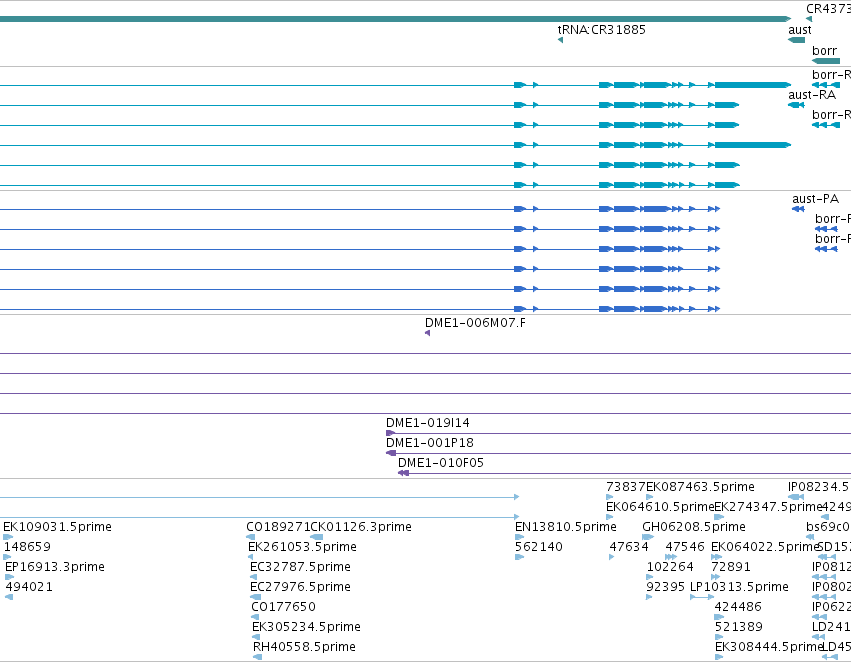851x662 pixels.
Task: Select the DME1-001P18 clone label
Action: [430, 443]
